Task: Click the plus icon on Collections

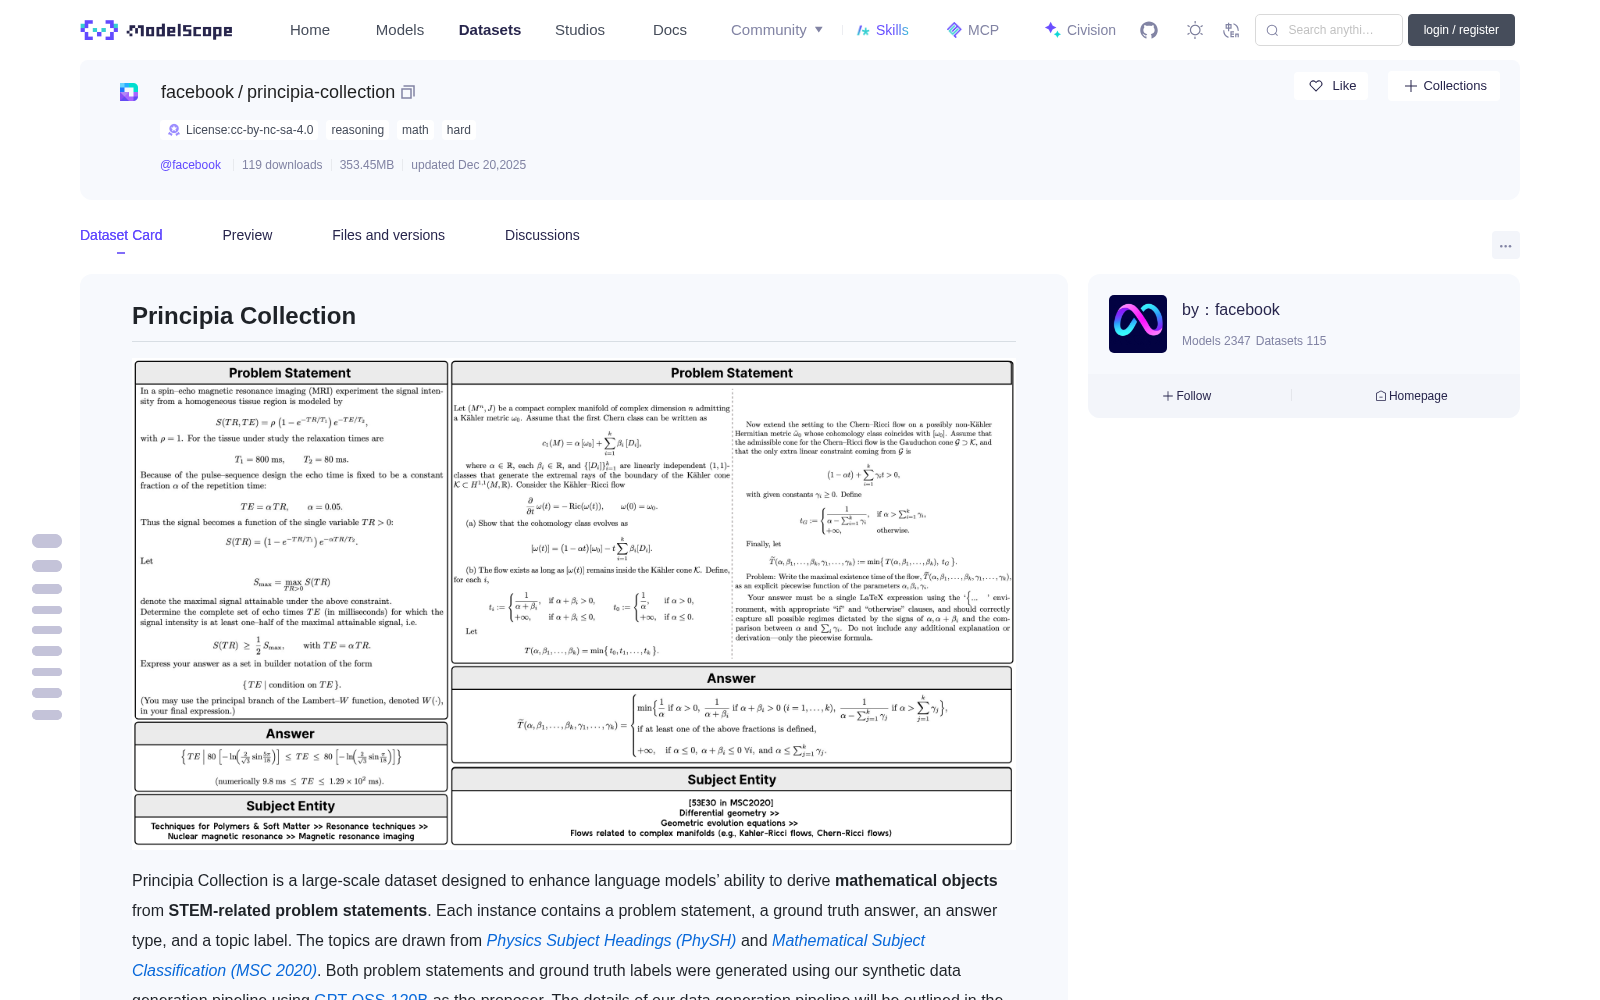Action: (x=1411, y=86)
